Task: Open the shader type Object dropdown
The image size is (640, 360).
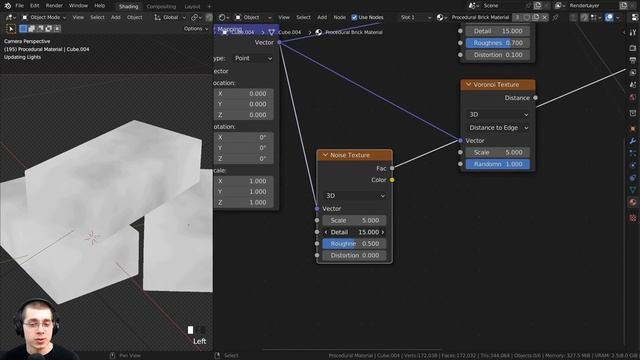Action: [253, 17]
